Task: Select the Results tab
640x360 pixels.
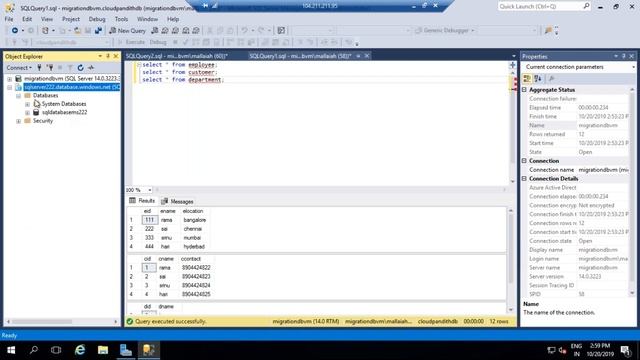Action: [x=142, y=201]
